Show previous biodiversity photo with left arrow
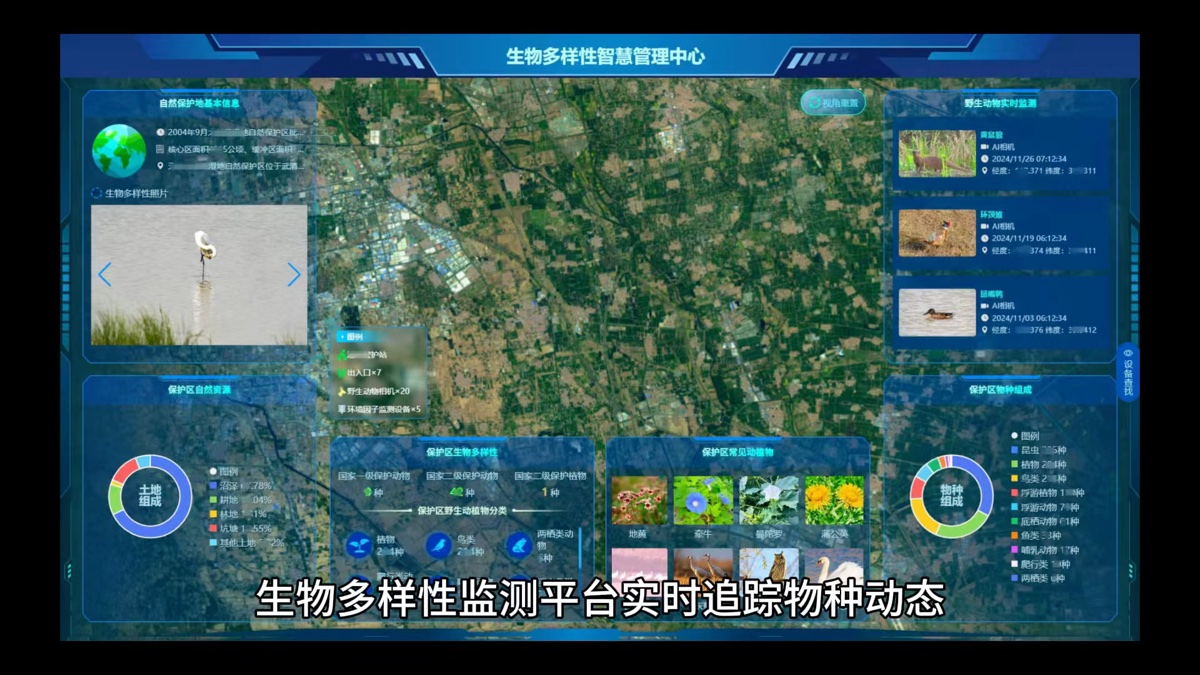The width and height of the screenshot is (1200, 675). (105, 275)
